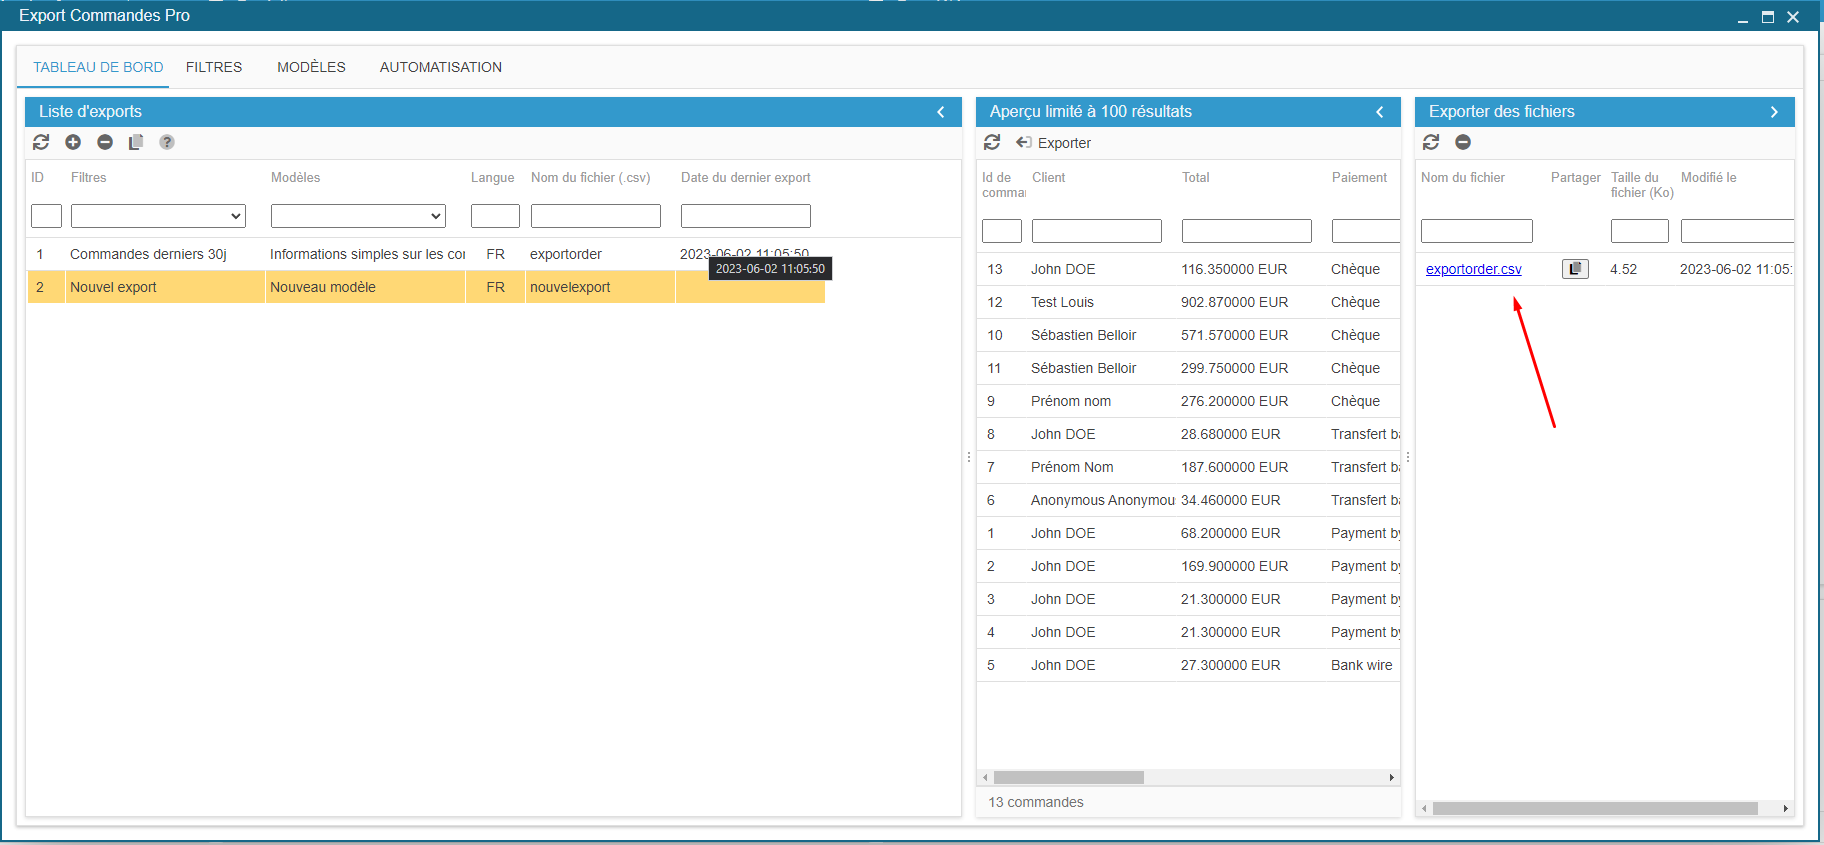The width and height of the screenshot is (1824, 845).
Task: Refresh the exported files list
Action: [x=1431, y=142]
